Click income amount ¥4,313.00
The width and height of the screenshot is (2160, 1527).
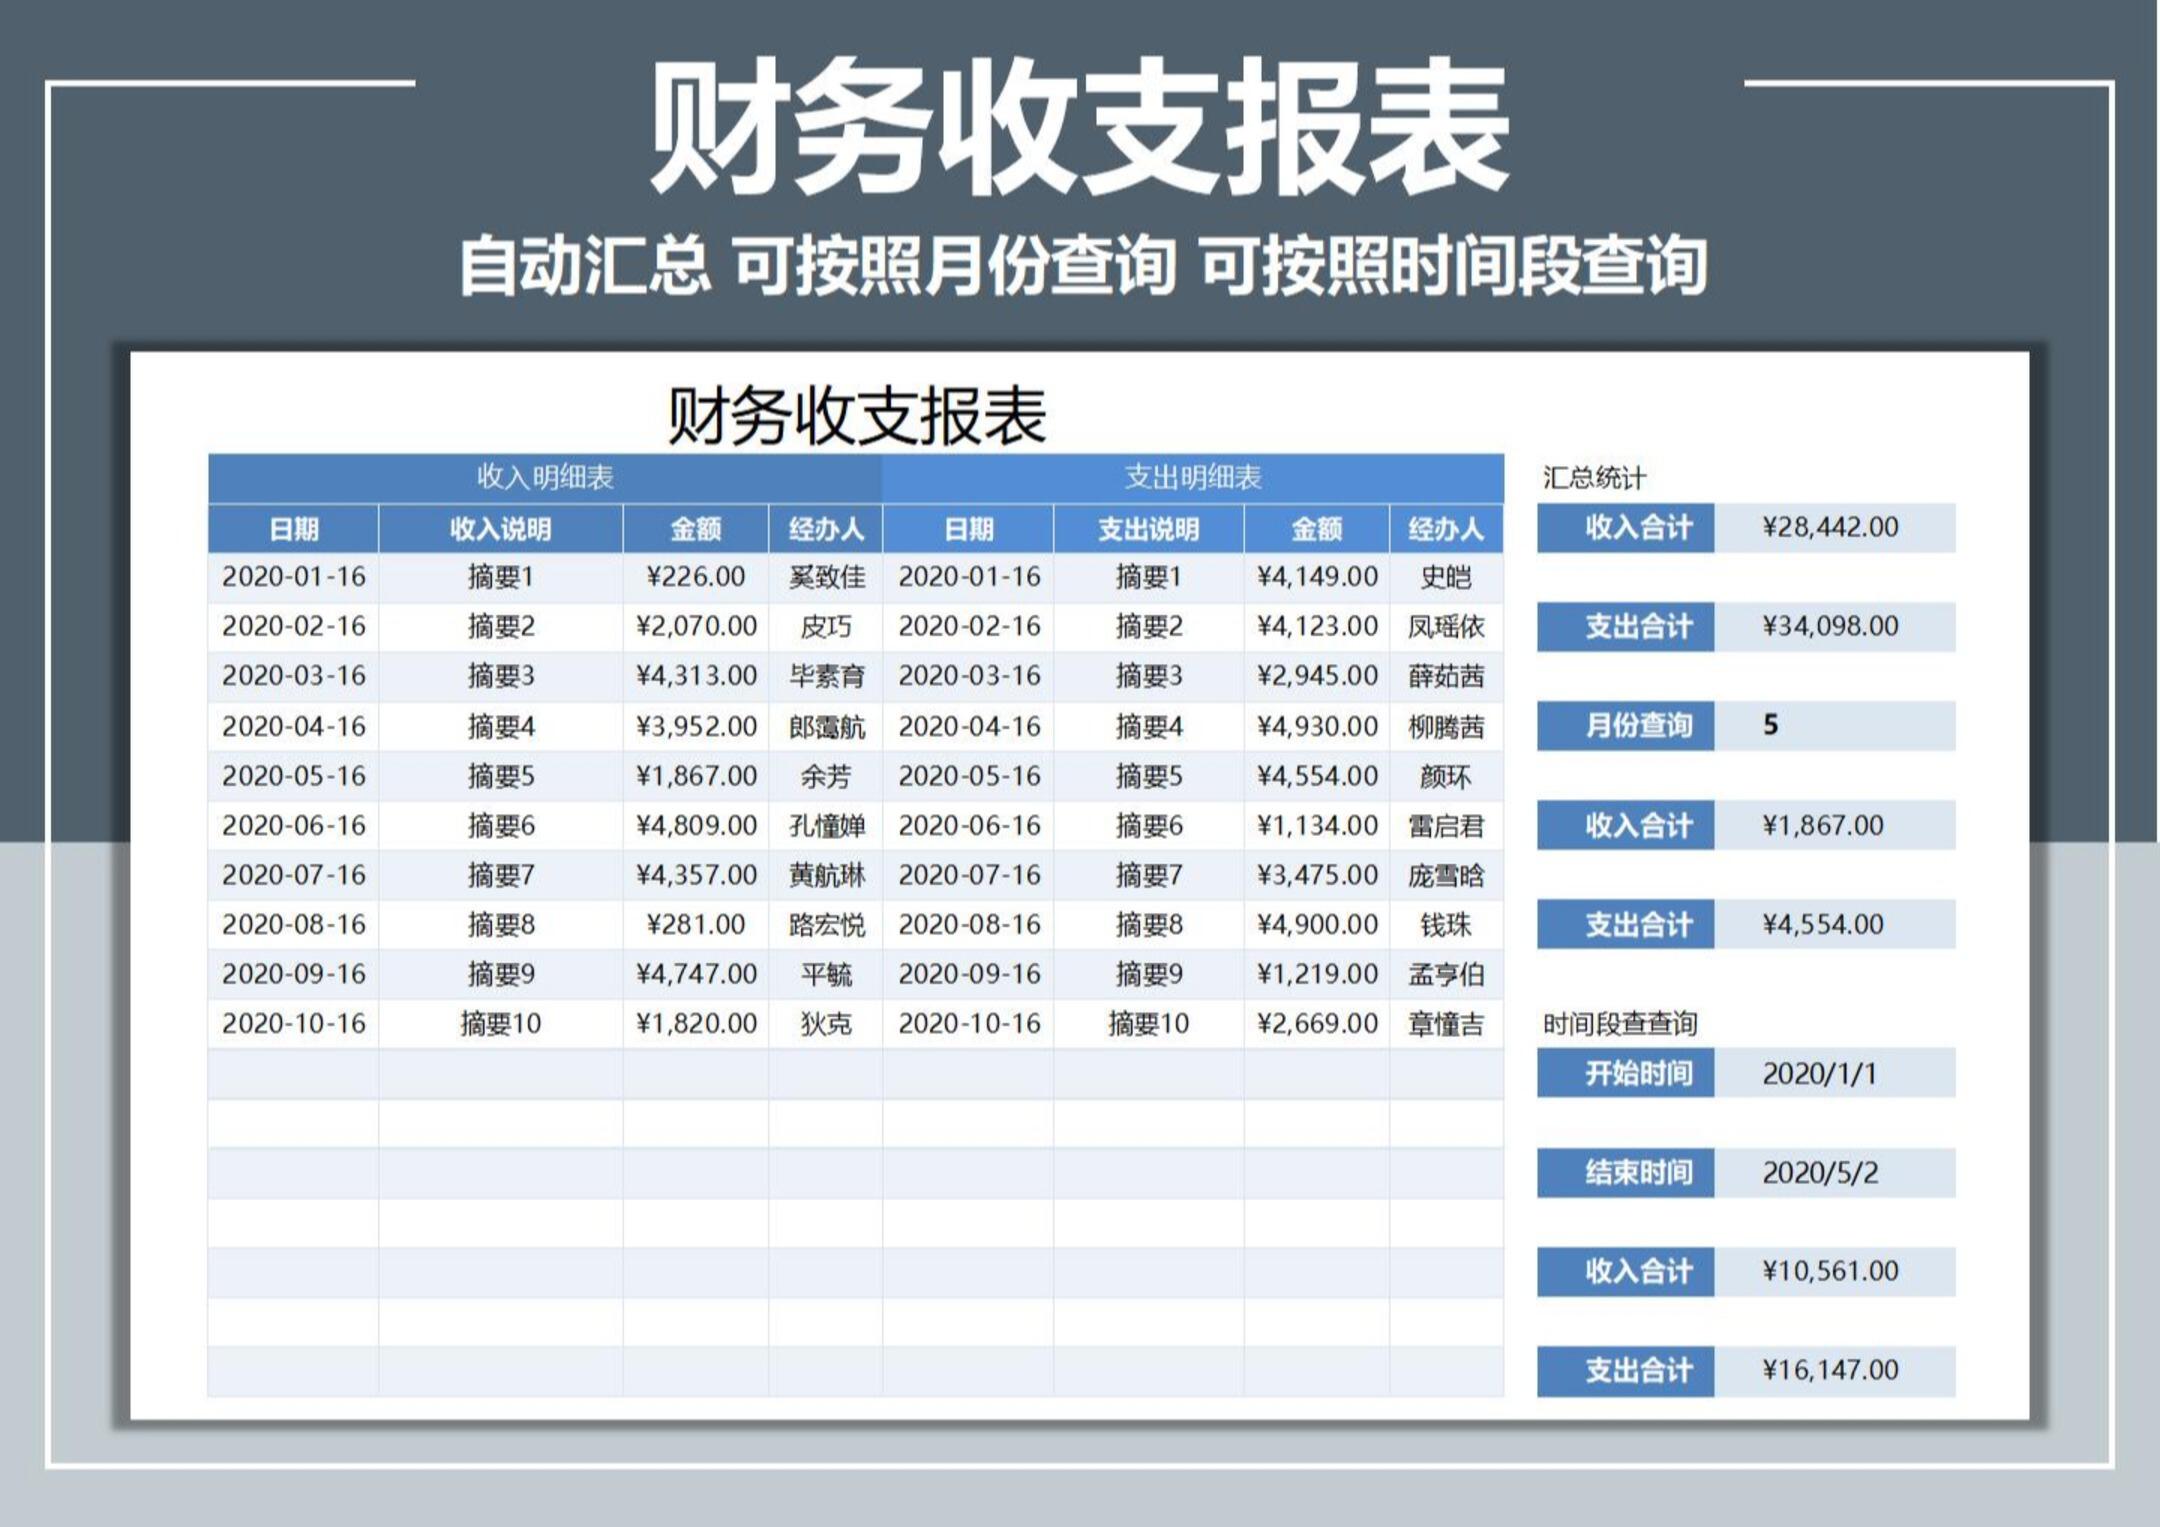[x=696, y=676]
